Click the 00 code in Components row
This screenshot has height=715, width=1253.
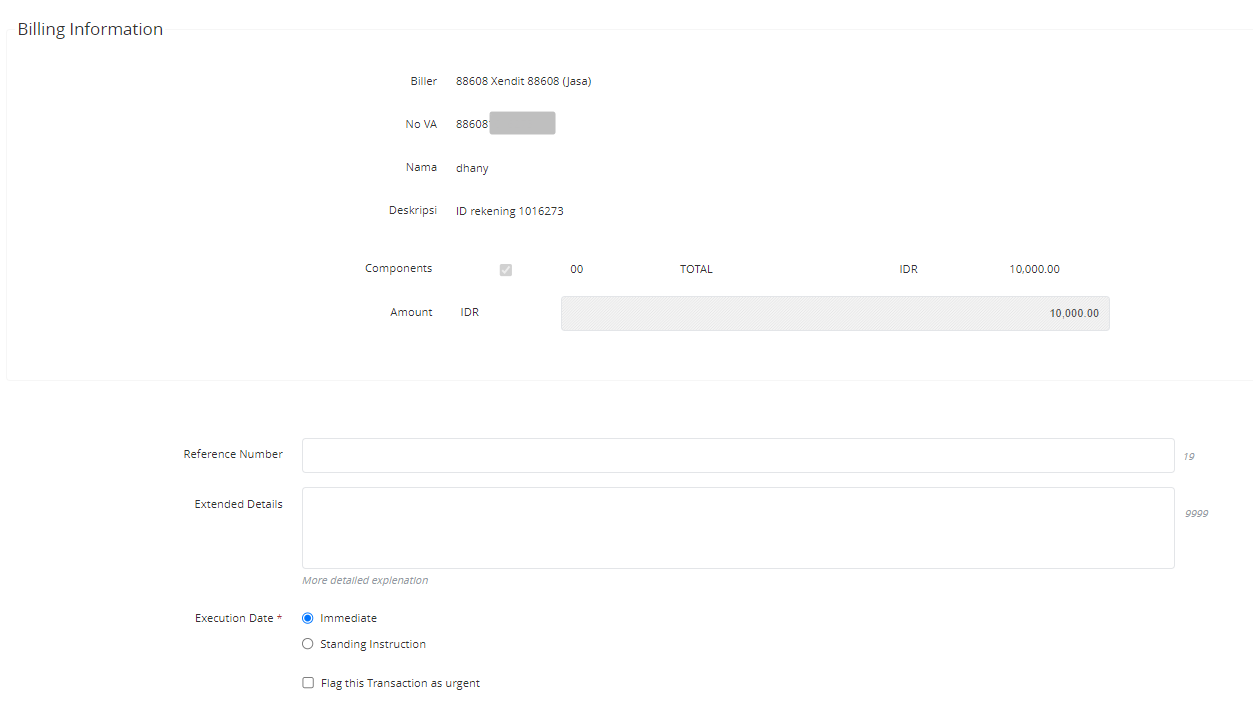coord(576,269)
